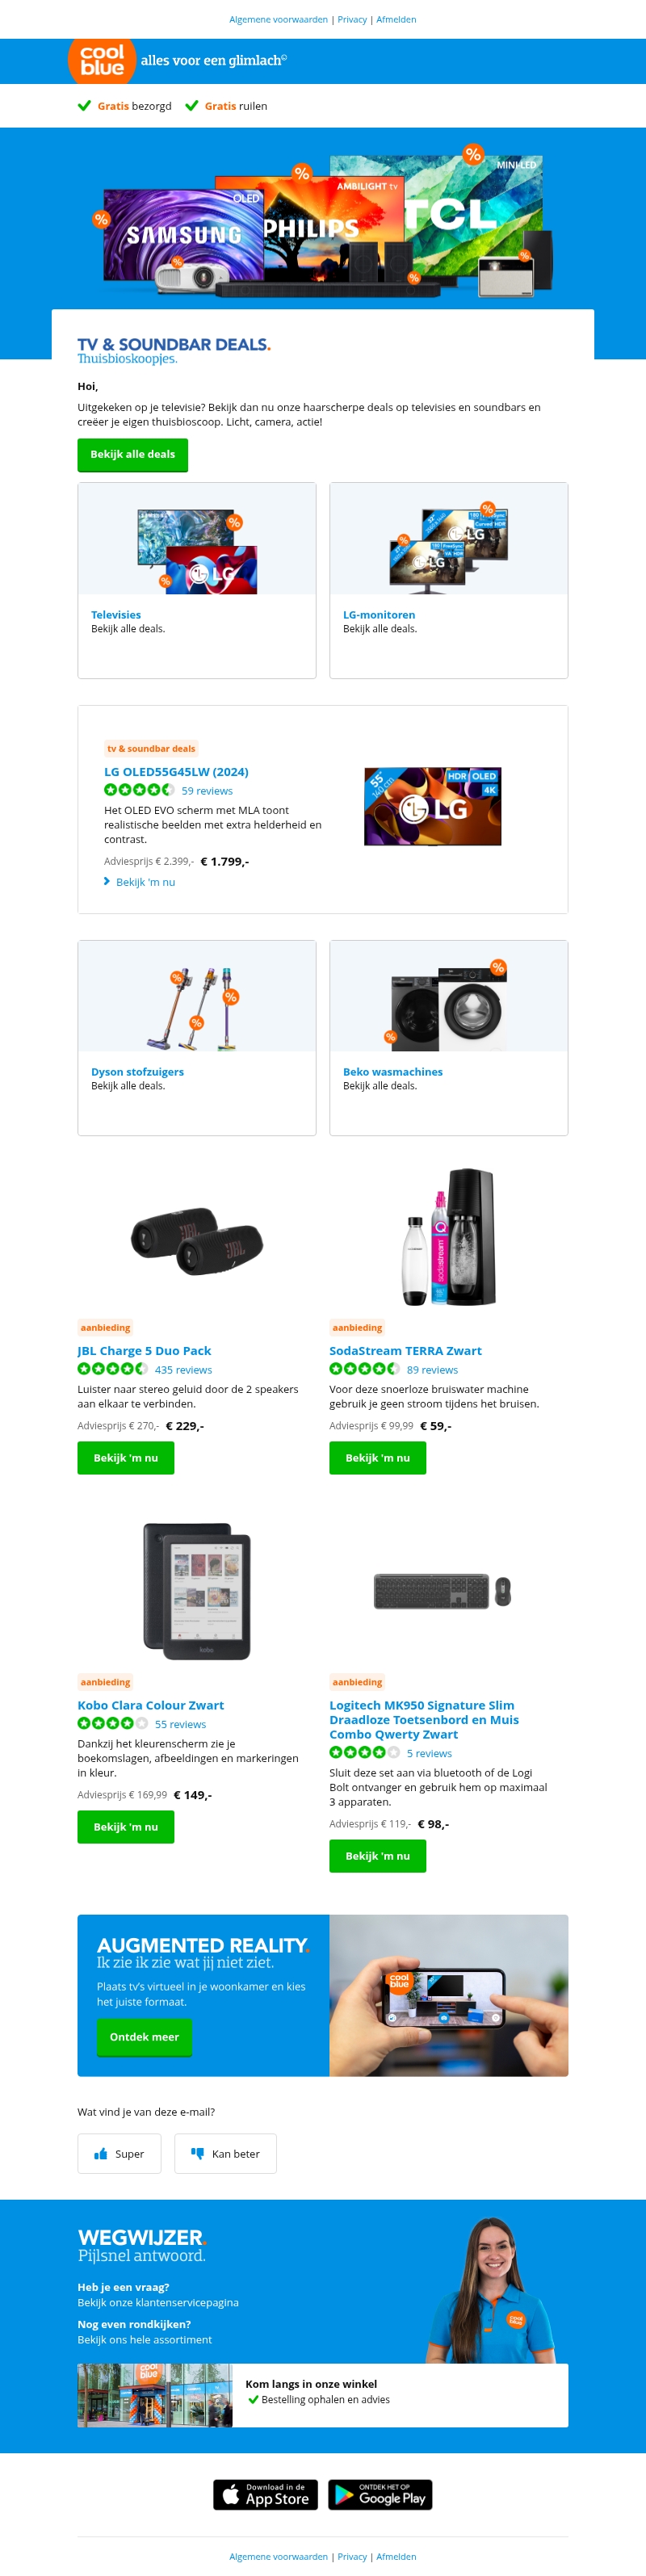Open the App Store download badge
The image size is (646, 2576).
coord(265,2494)
